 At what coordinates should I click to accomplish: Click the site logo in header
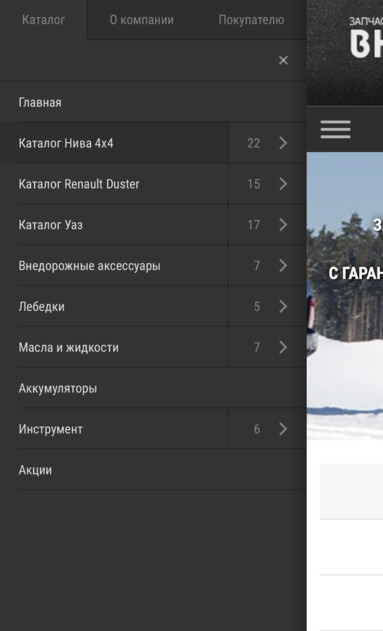pyautogui.click(x=366, y=38)
